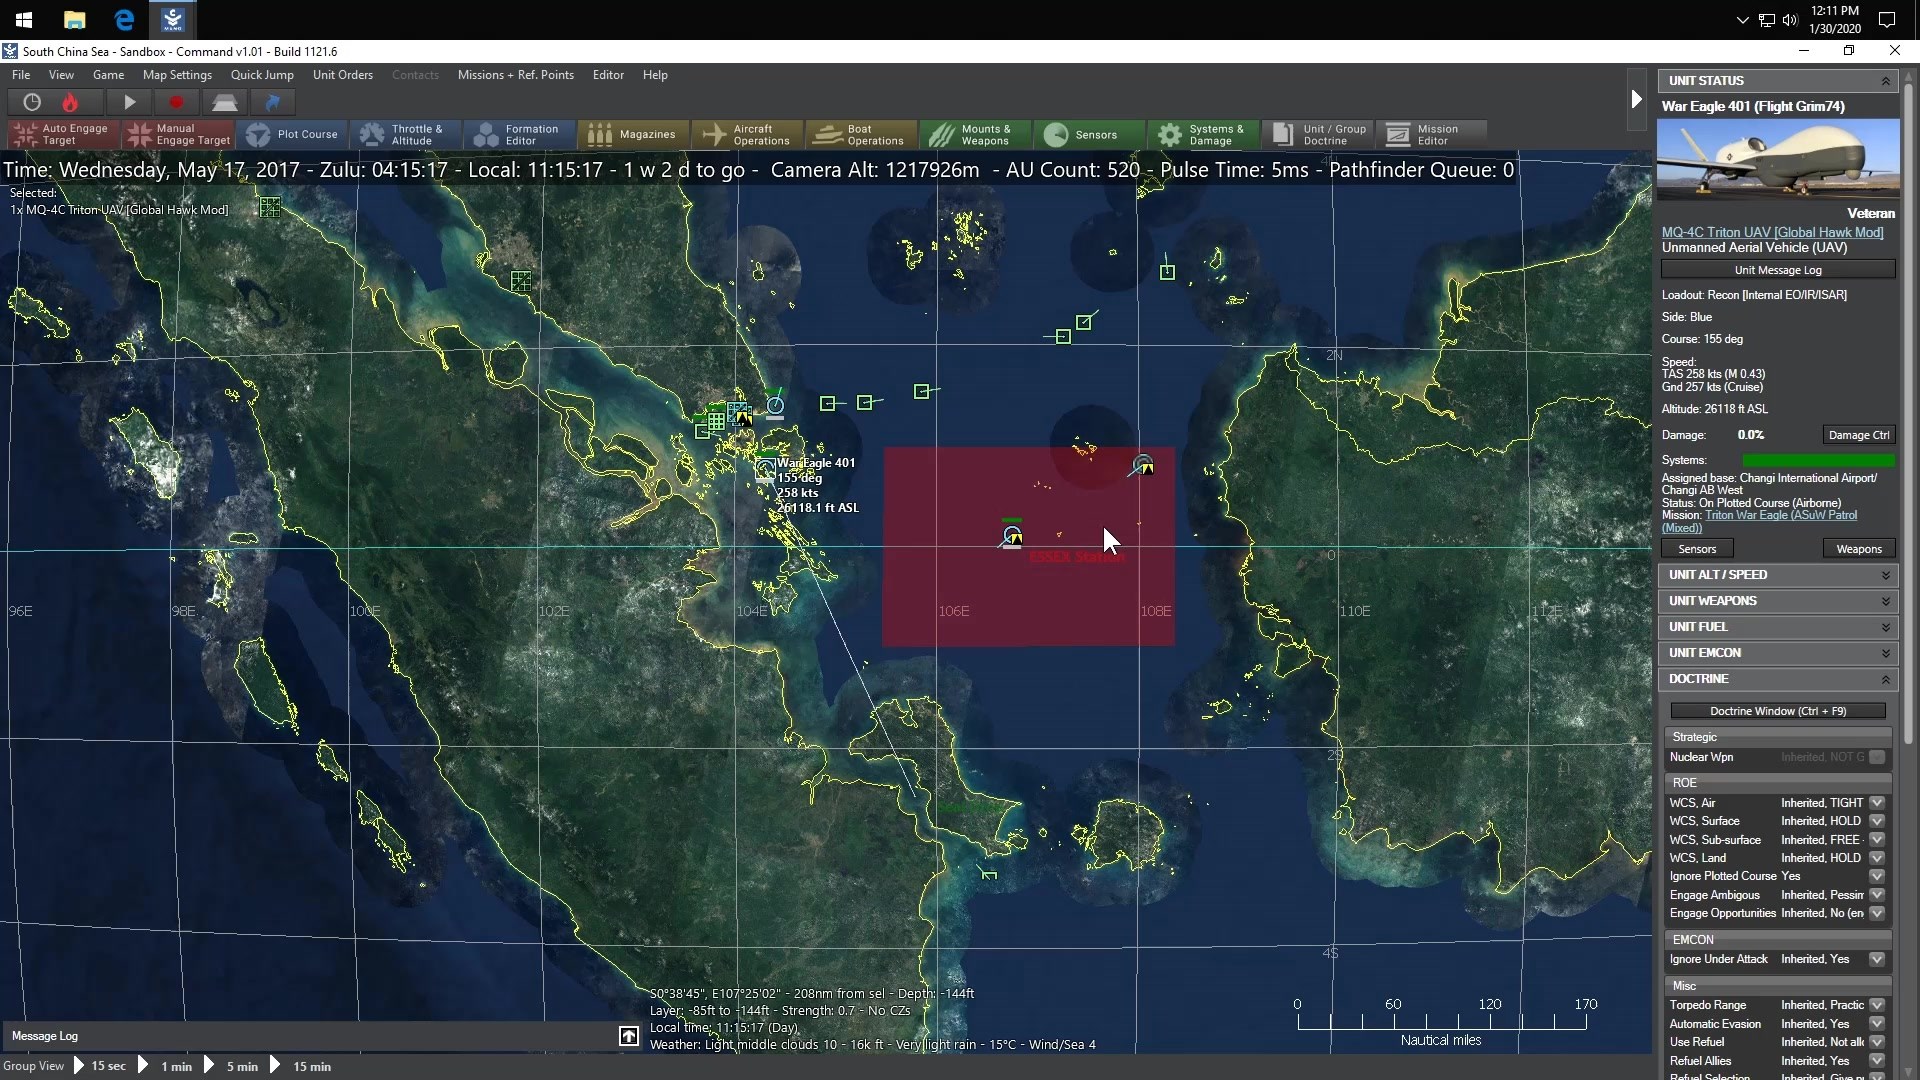This screenshot has width=1920, height=1080.
Task: Click the red flame icon in toolbar
Action: (70, 102)
